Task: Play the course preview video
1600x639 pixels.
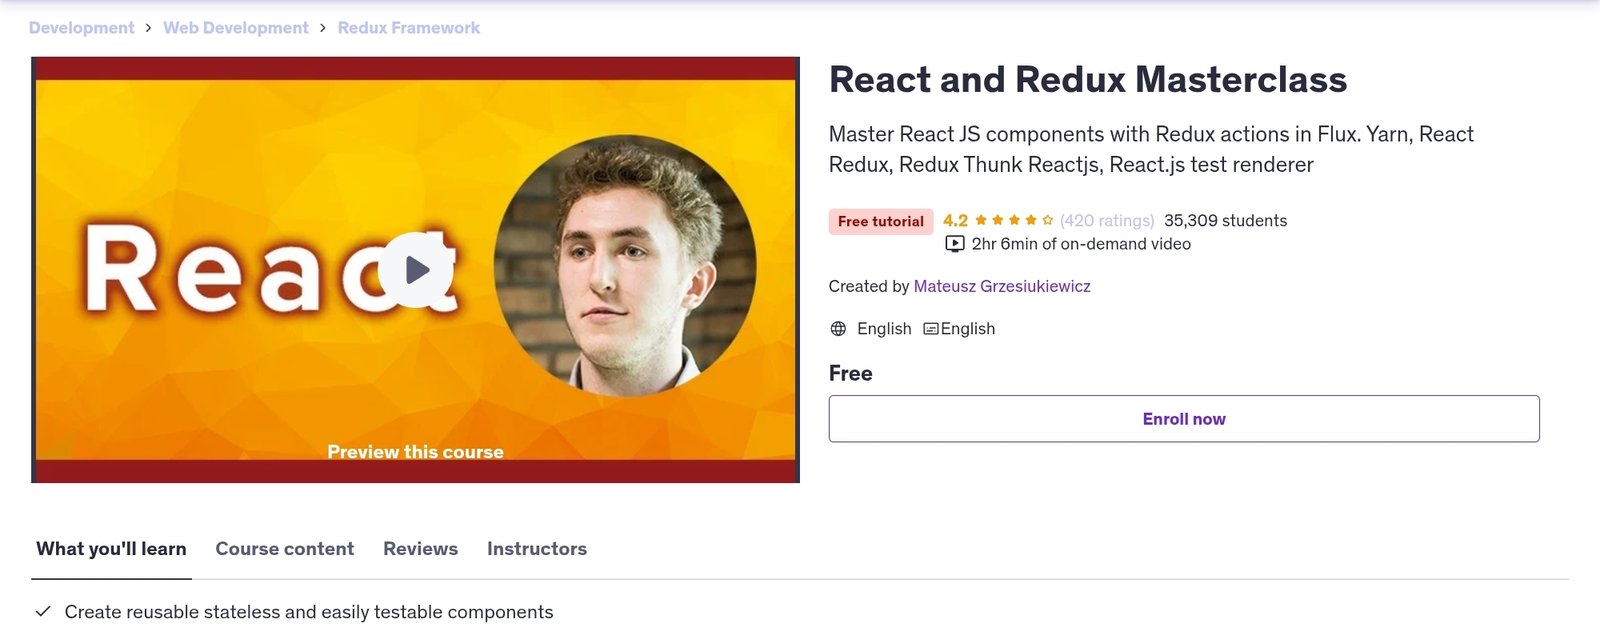Action: pyautogui.click(x=415, y=270)
